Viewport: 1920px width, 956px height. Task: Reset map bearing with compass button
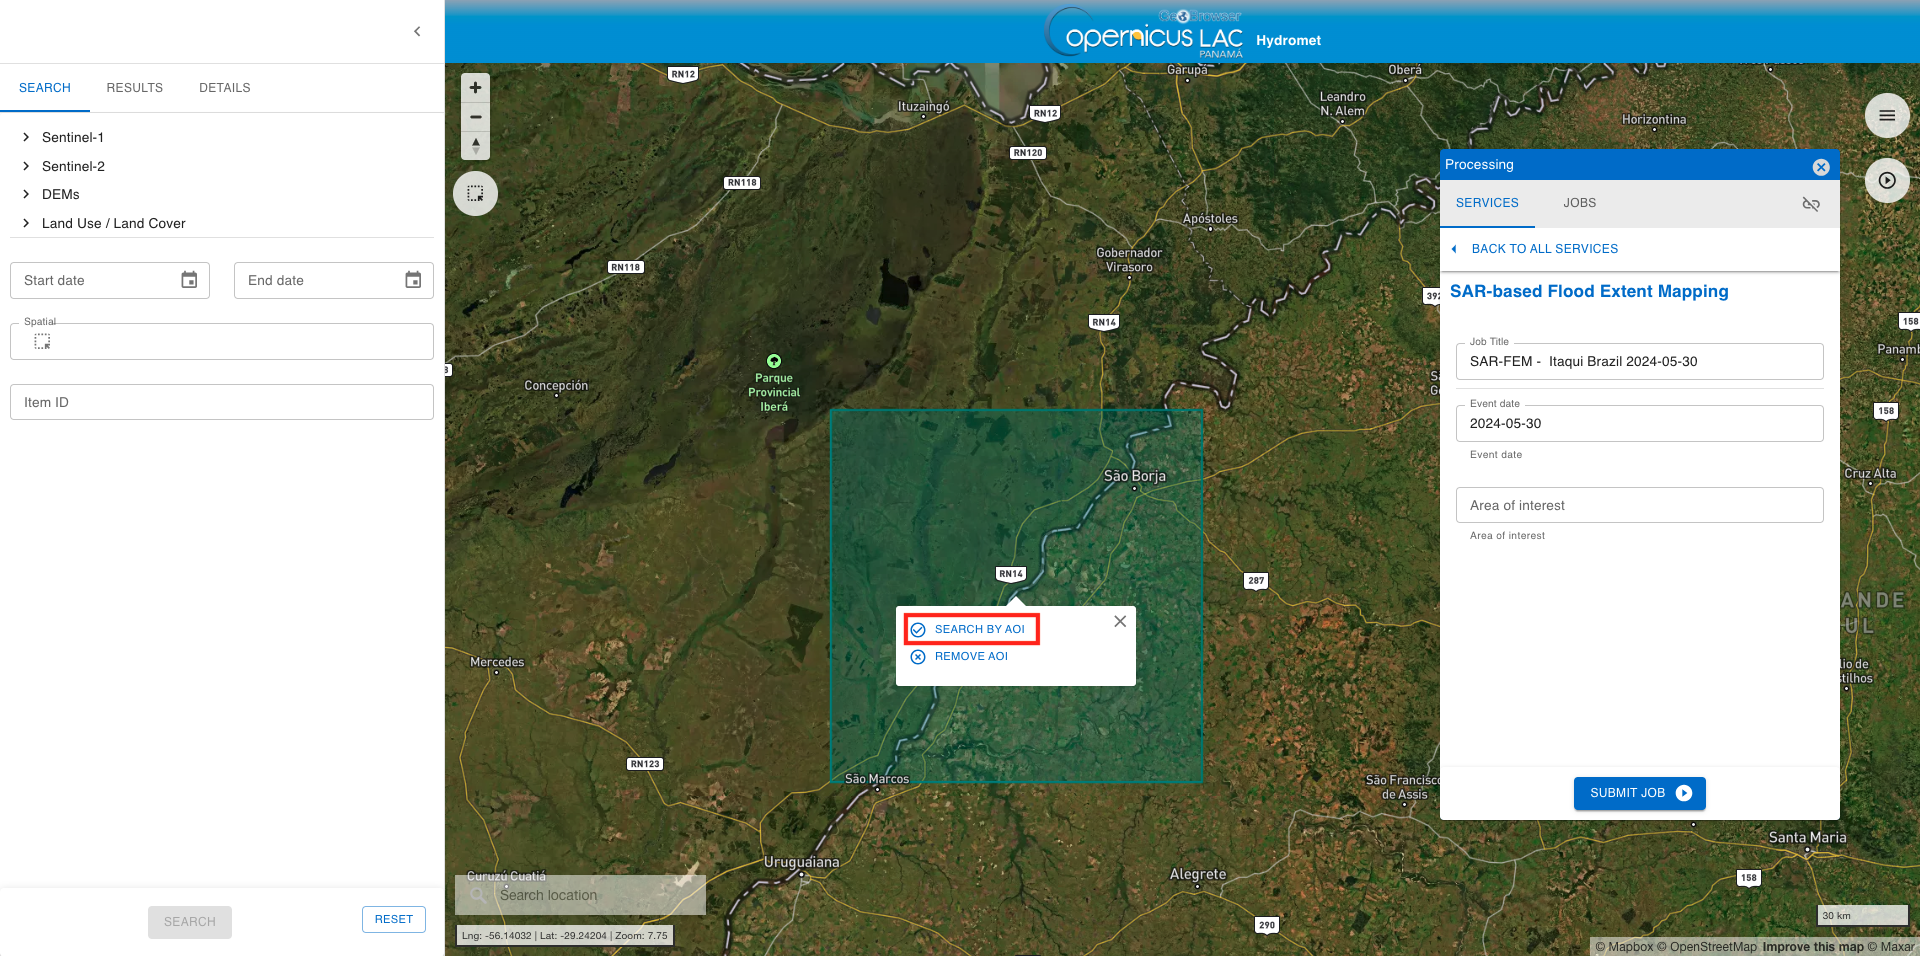476,146
